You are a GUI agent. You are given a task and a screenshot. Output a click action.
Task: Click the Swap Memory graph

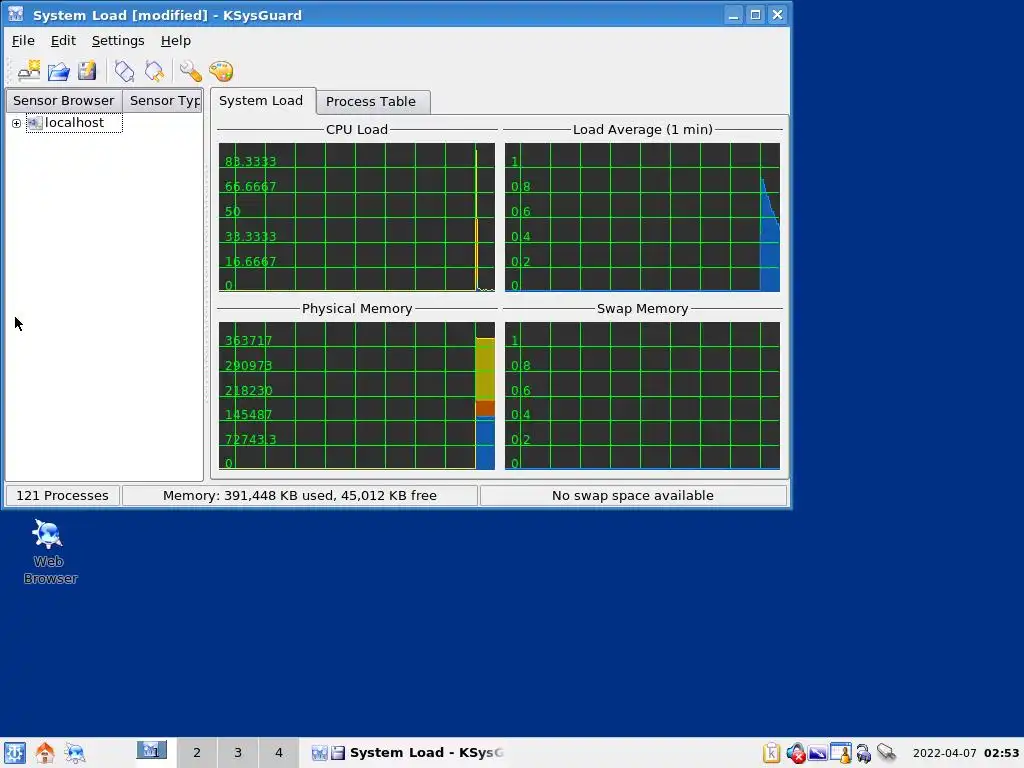(x=642, y=396)
